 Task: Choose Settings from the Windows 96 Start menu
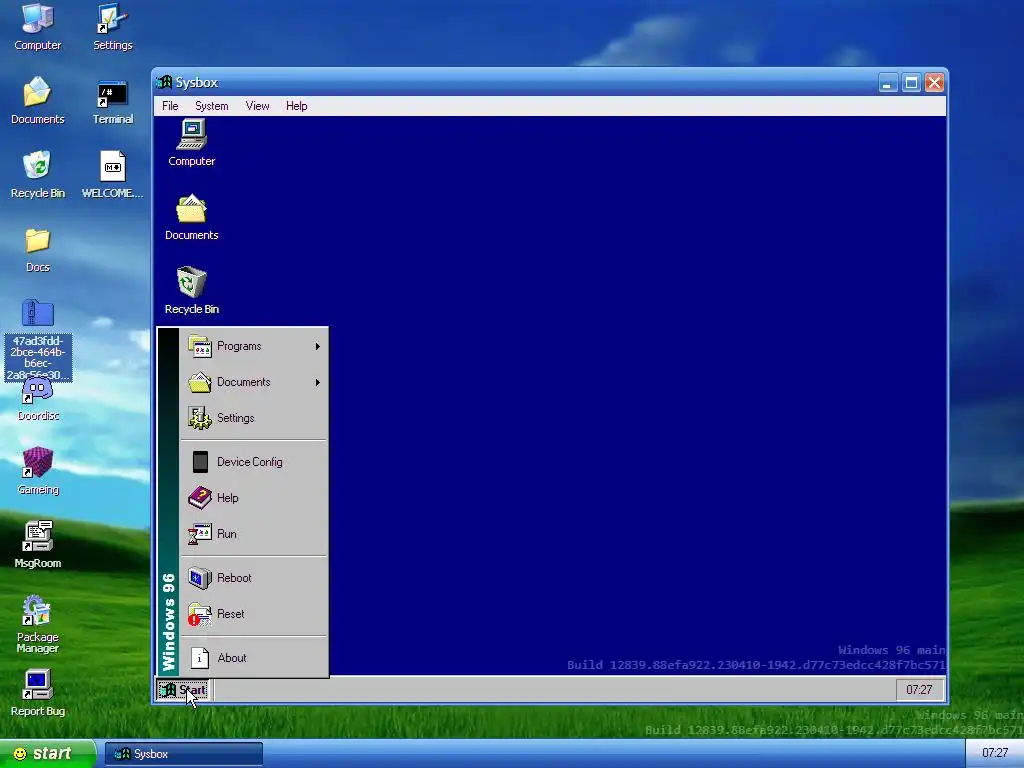click(x=254, y=418)
